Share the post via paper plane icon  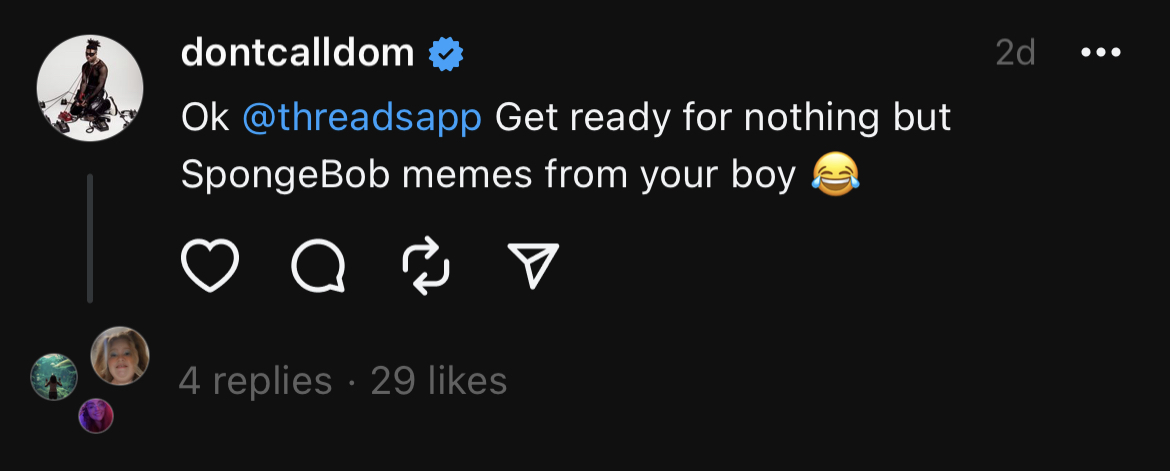(x=533, y=266)
